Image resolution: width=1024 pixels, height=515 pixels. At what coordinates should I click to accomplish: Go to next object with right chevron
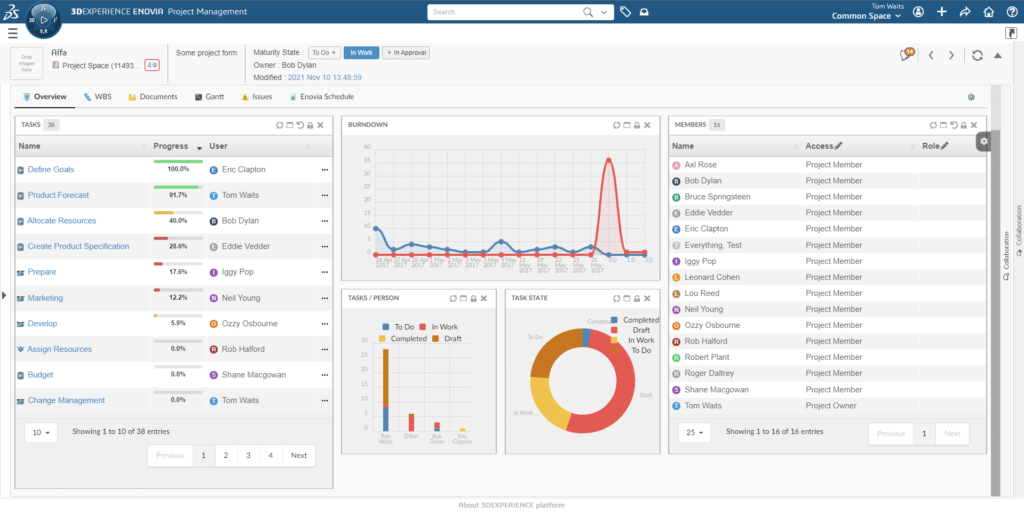952,55
